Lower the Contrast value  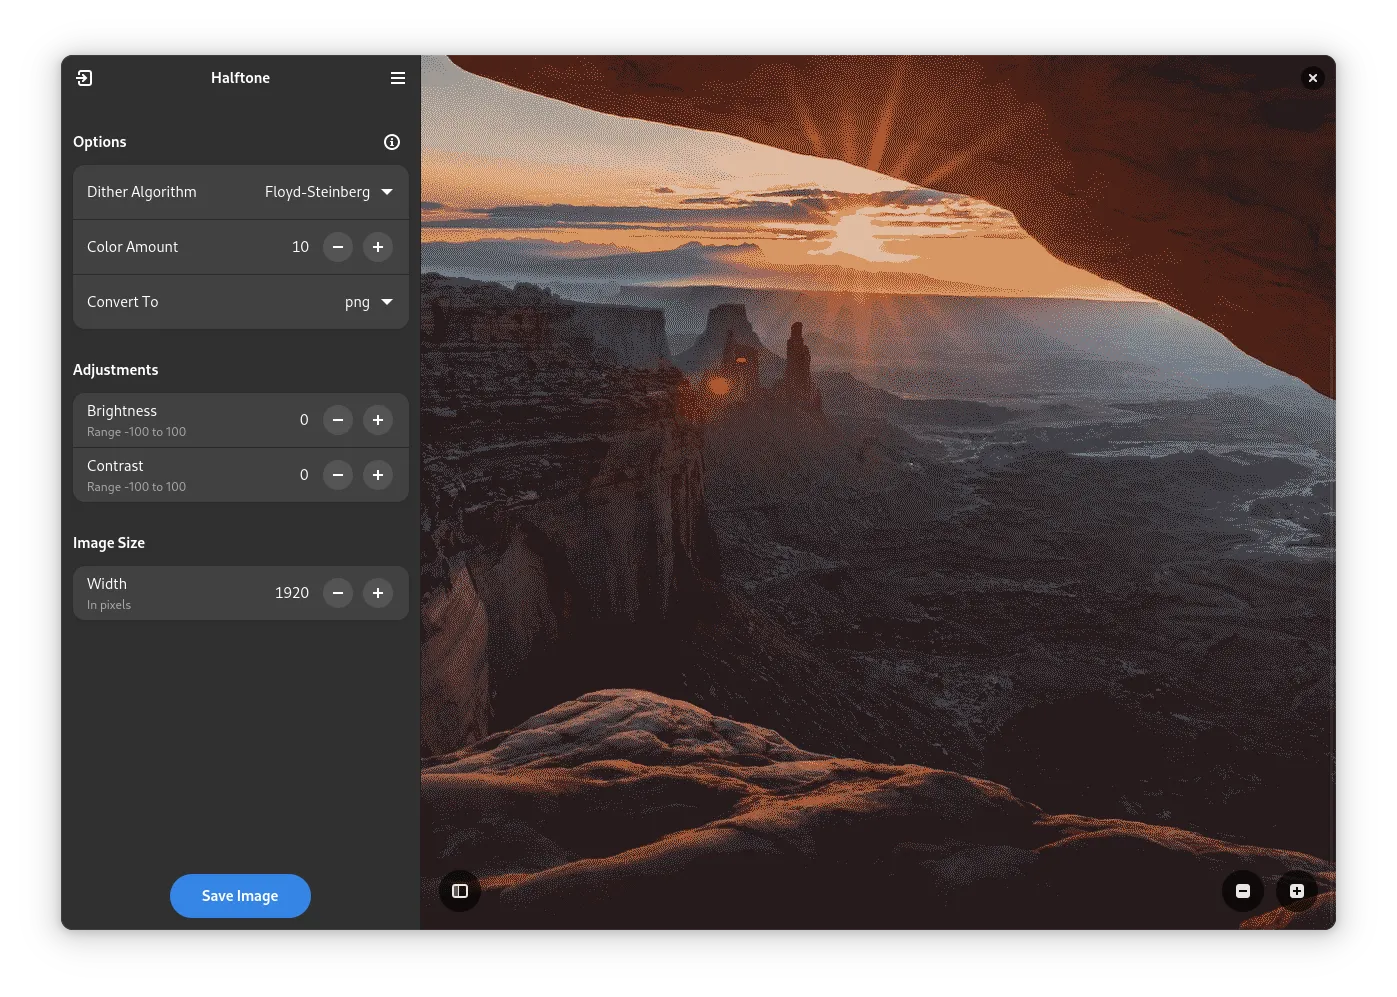pyautogui.click(x=338, y=475)
